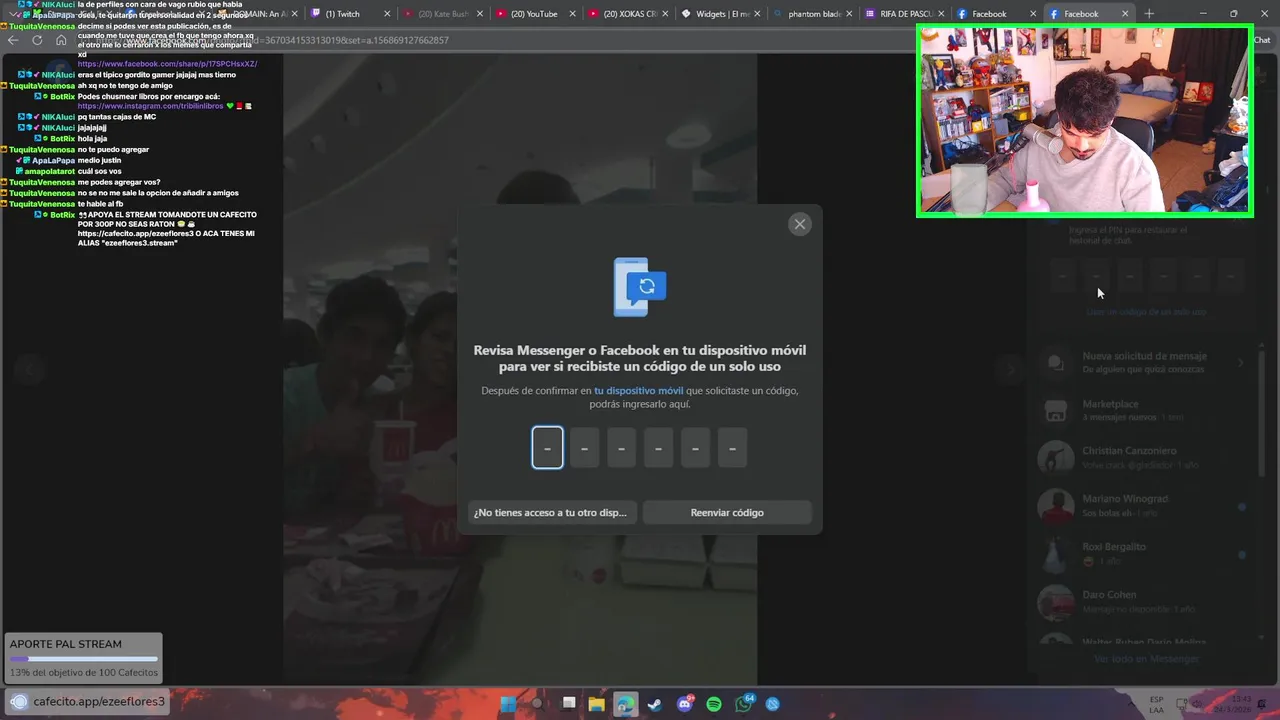The width and height of the screenshot is (1280, 720).
Task: Open chat with Roxi Bergalito
Action: pos(1144,553)
